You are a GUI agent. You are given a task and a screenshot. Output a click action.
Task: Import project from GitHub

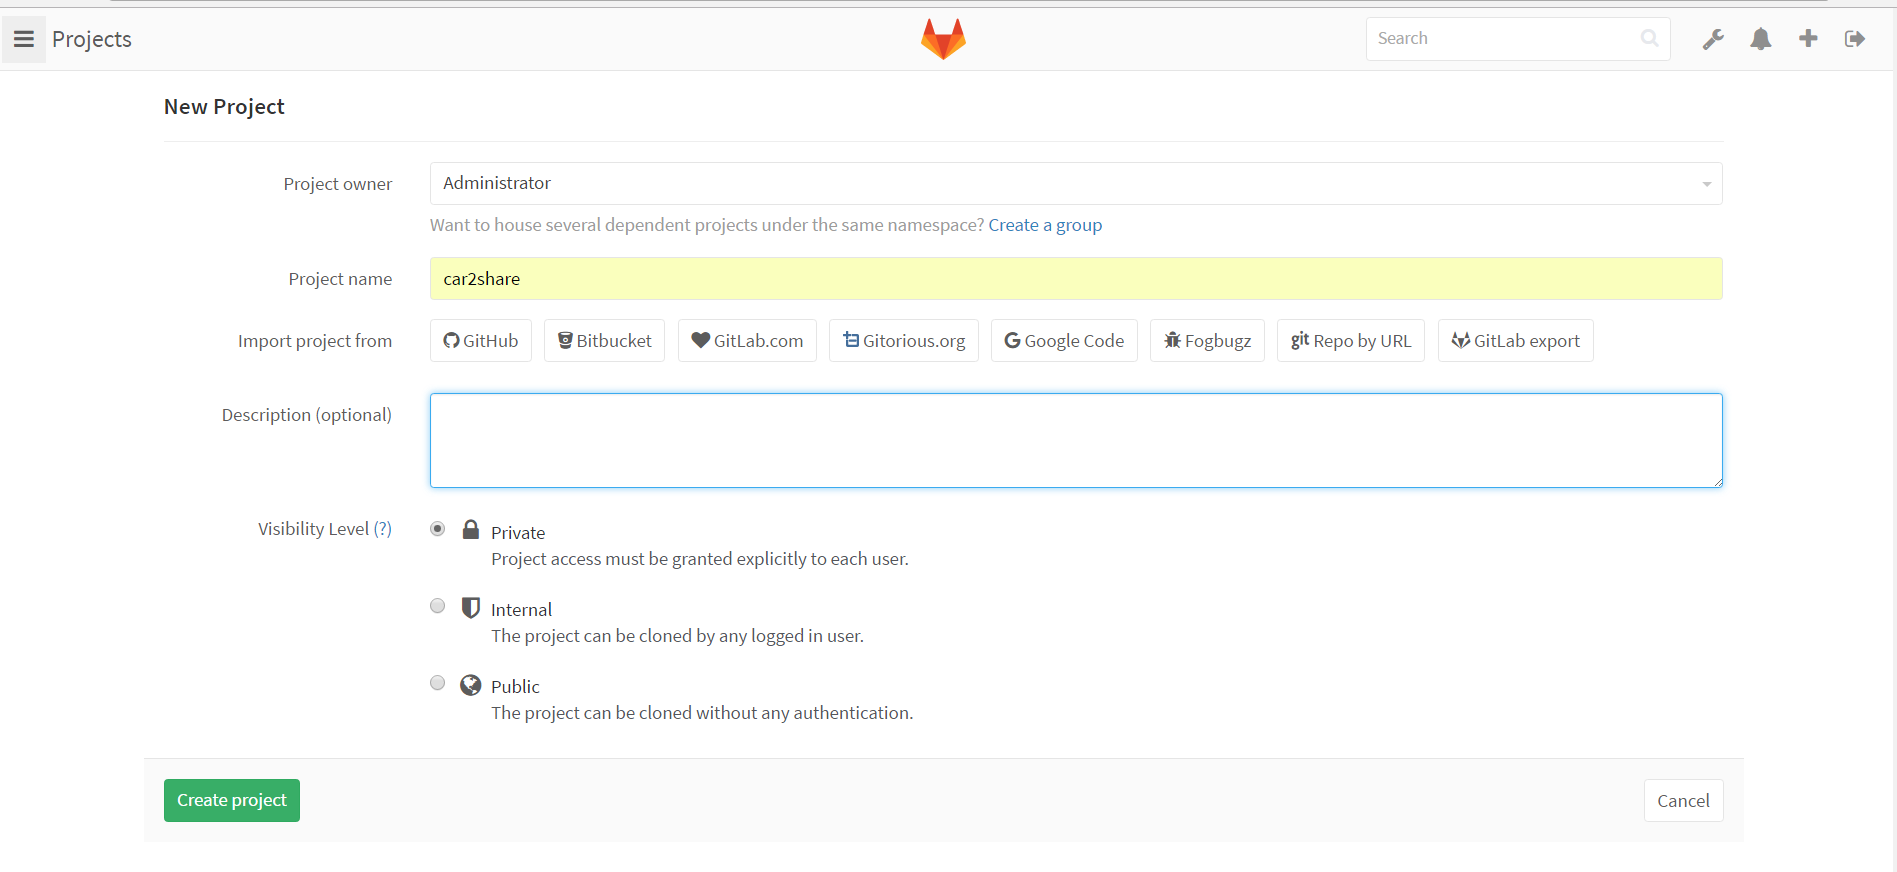(481, 341)
